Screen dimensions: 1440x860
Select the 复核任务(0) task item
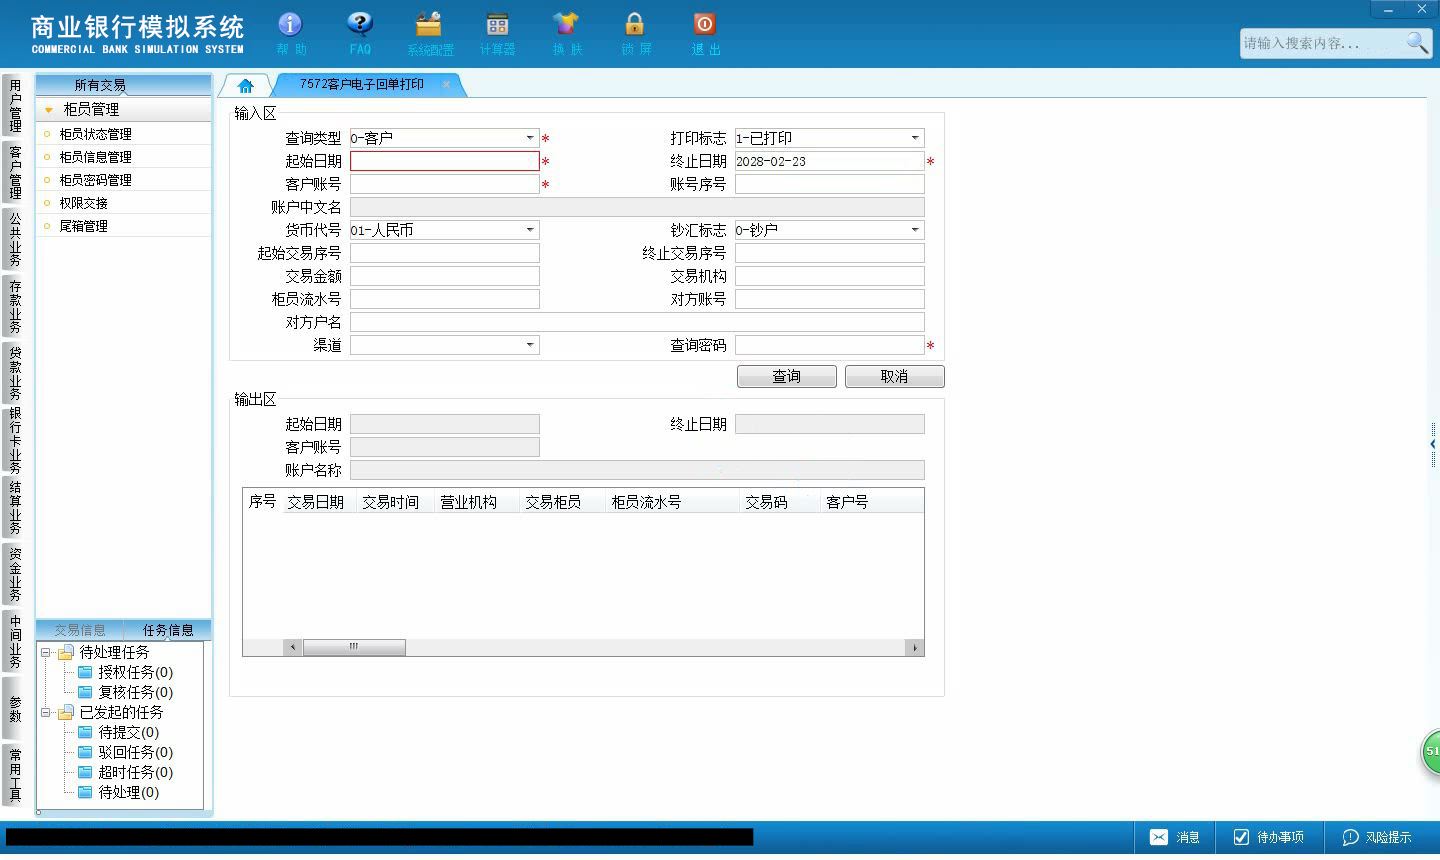click(125, 692)
